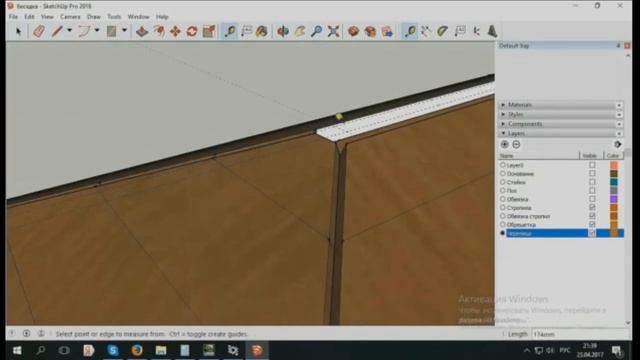Close the Materials panel with its X
Screen dimensions: 640x360
(619, 105)
